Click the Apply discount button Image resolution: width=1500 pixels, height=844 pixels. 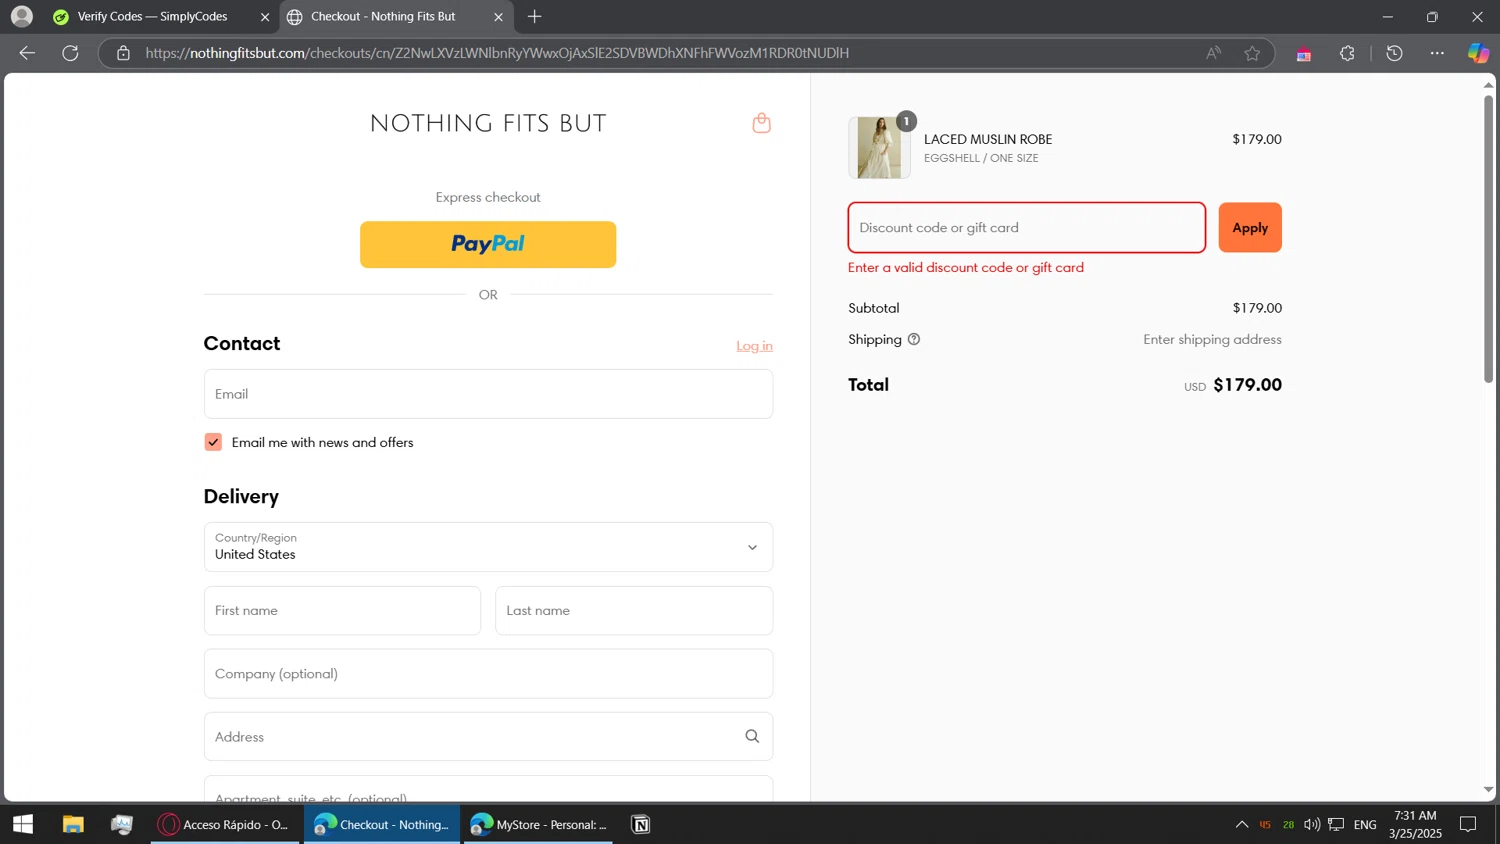pos(1250,227)
